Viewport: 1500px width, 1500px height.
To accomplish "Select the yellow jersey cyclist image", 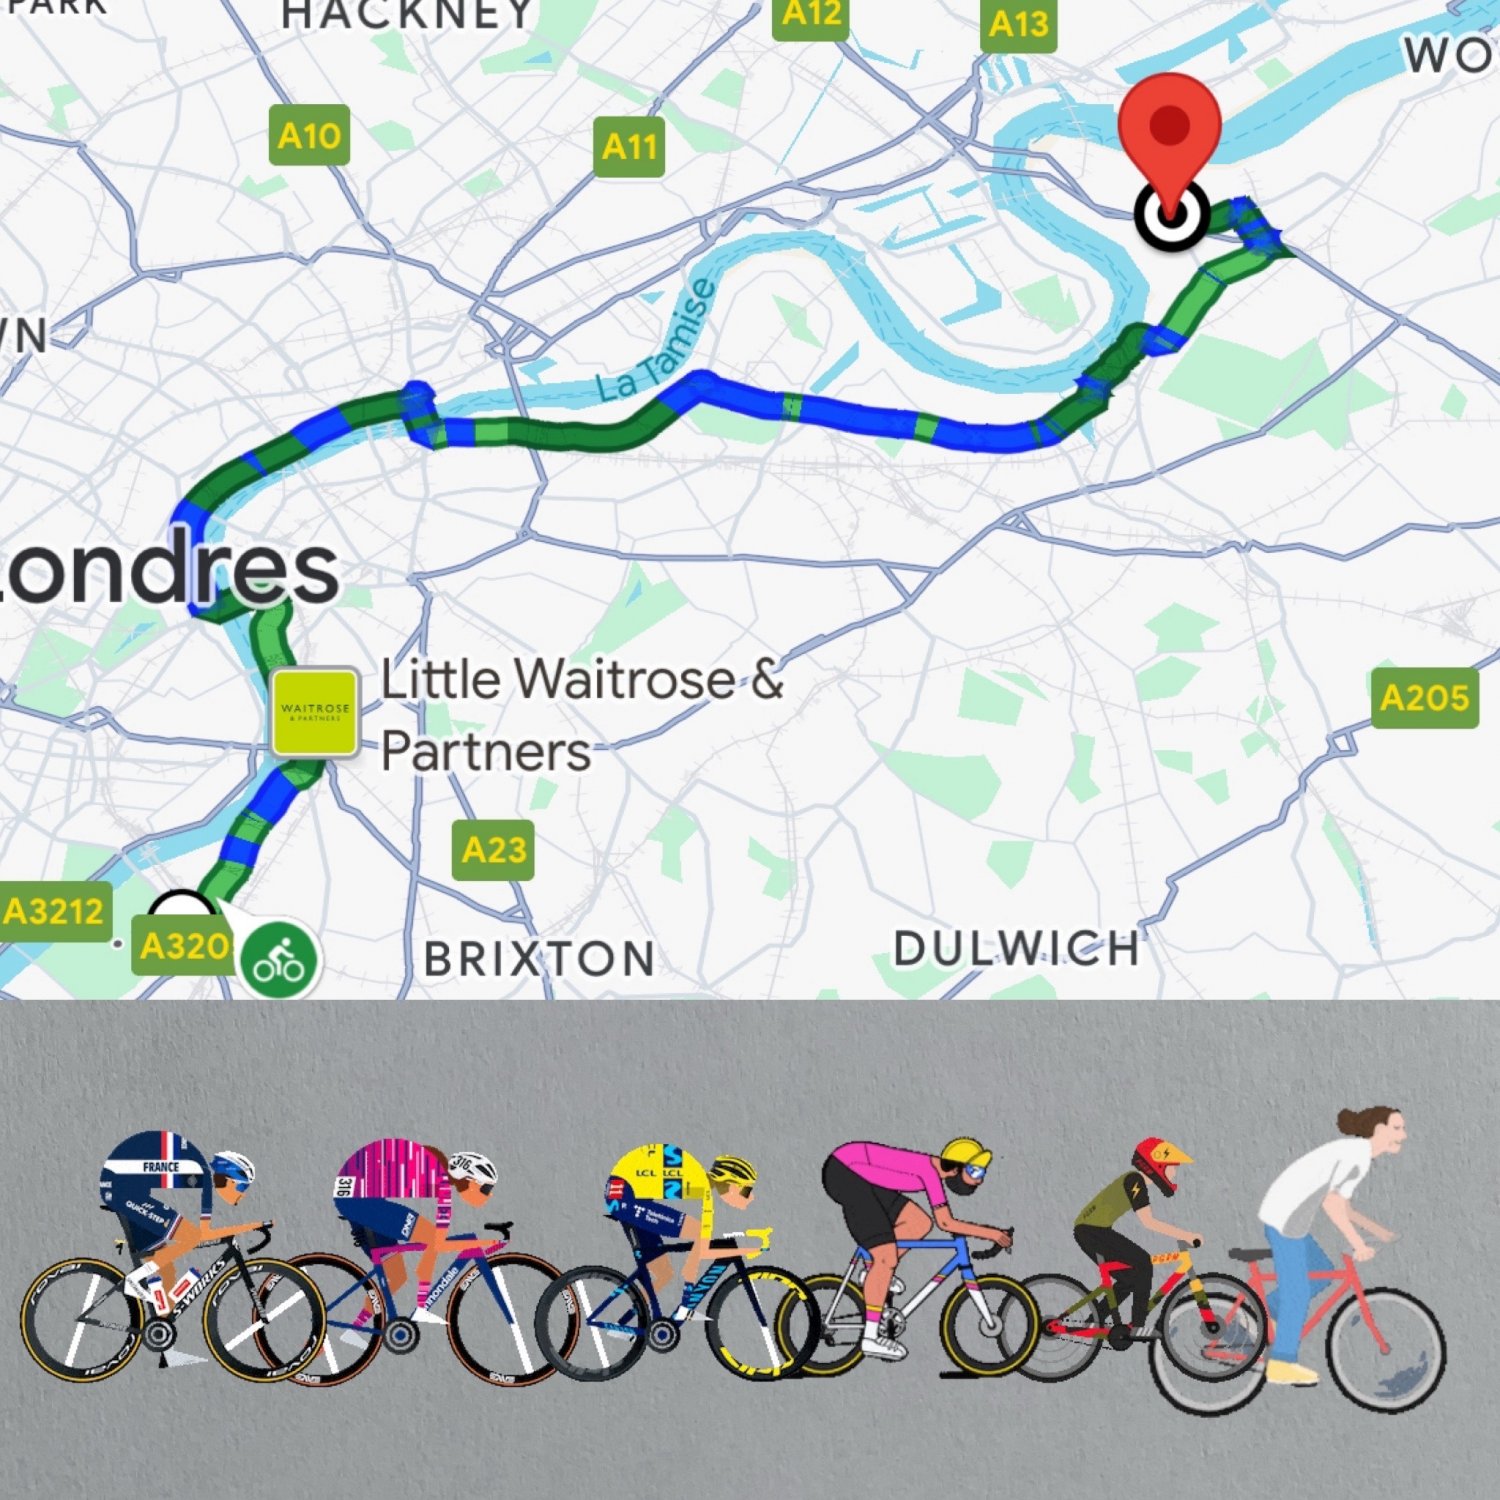I will (x=680, y=1262).
